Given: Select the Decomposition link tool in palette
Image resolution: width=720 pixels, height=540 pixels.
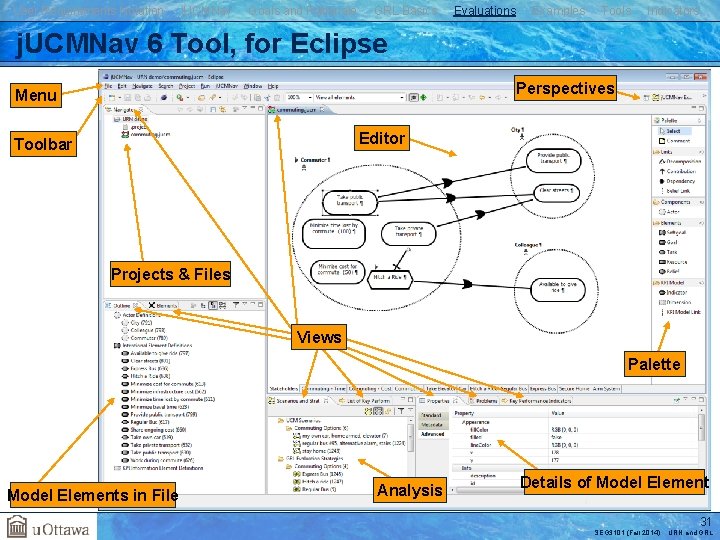Looking at the screenshot, I should tap(680, 161).
